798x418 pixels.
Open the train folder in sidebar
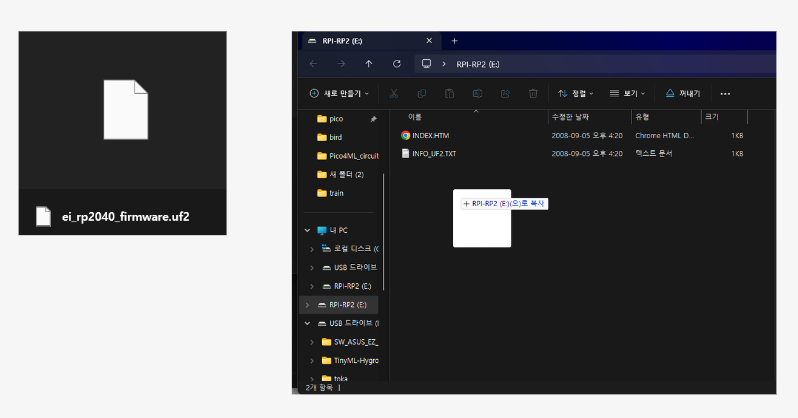[336, 193]
